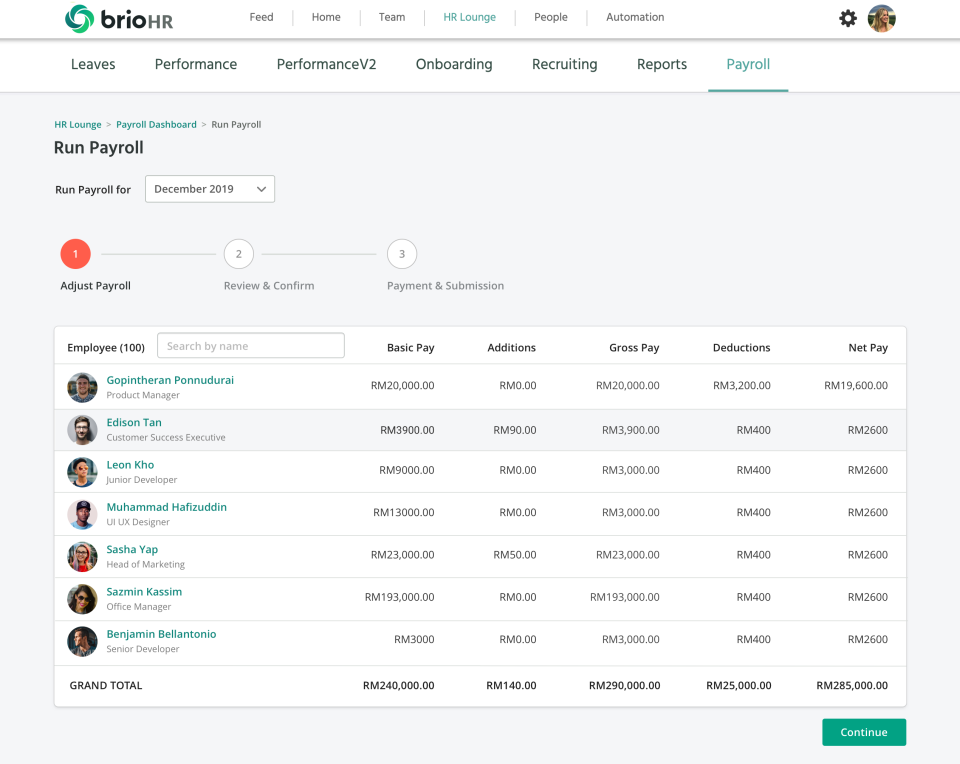Click Benjamin Bellantonio's name link
The width and height of the screenshot is (960, 764).
click(x=161, y=634)
